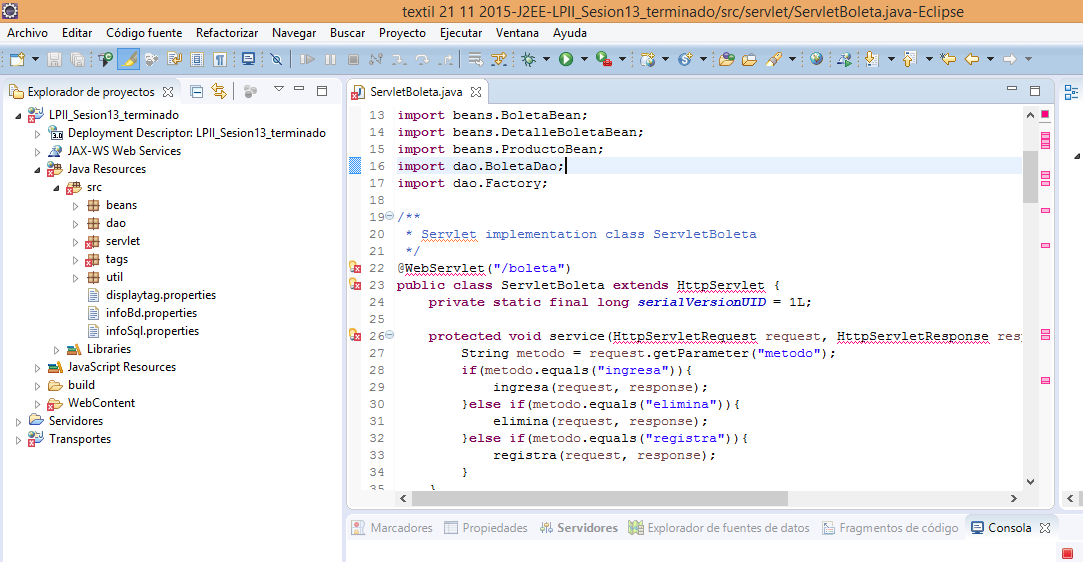Click the editor vertical scrollbar thumb

[x=1030, y=177]
